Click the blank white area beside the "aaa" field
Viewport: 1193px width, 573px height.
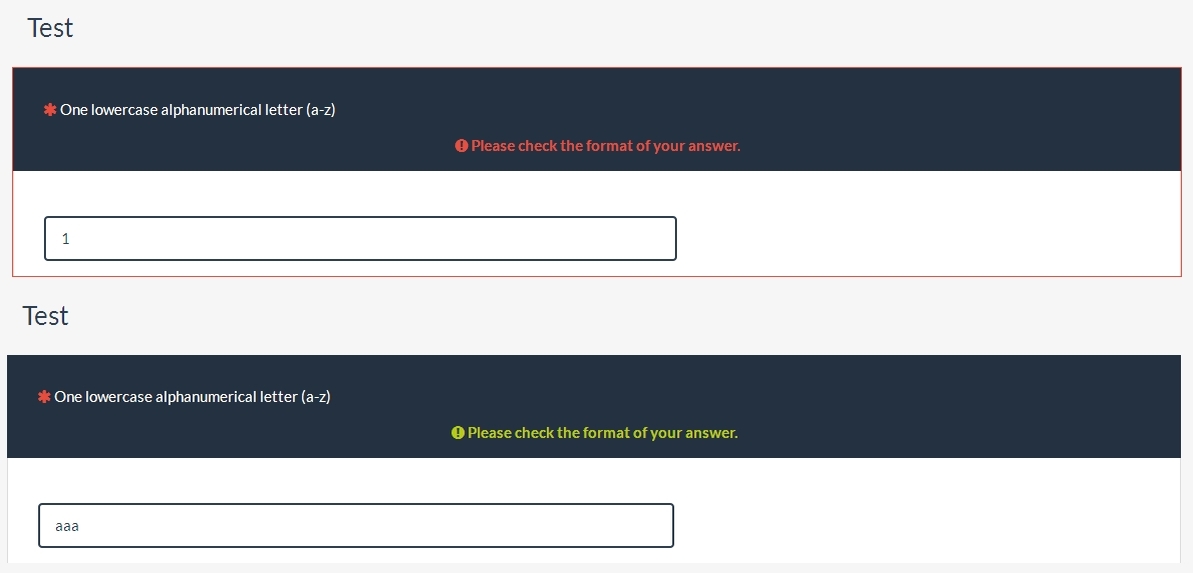coord(920,525)
